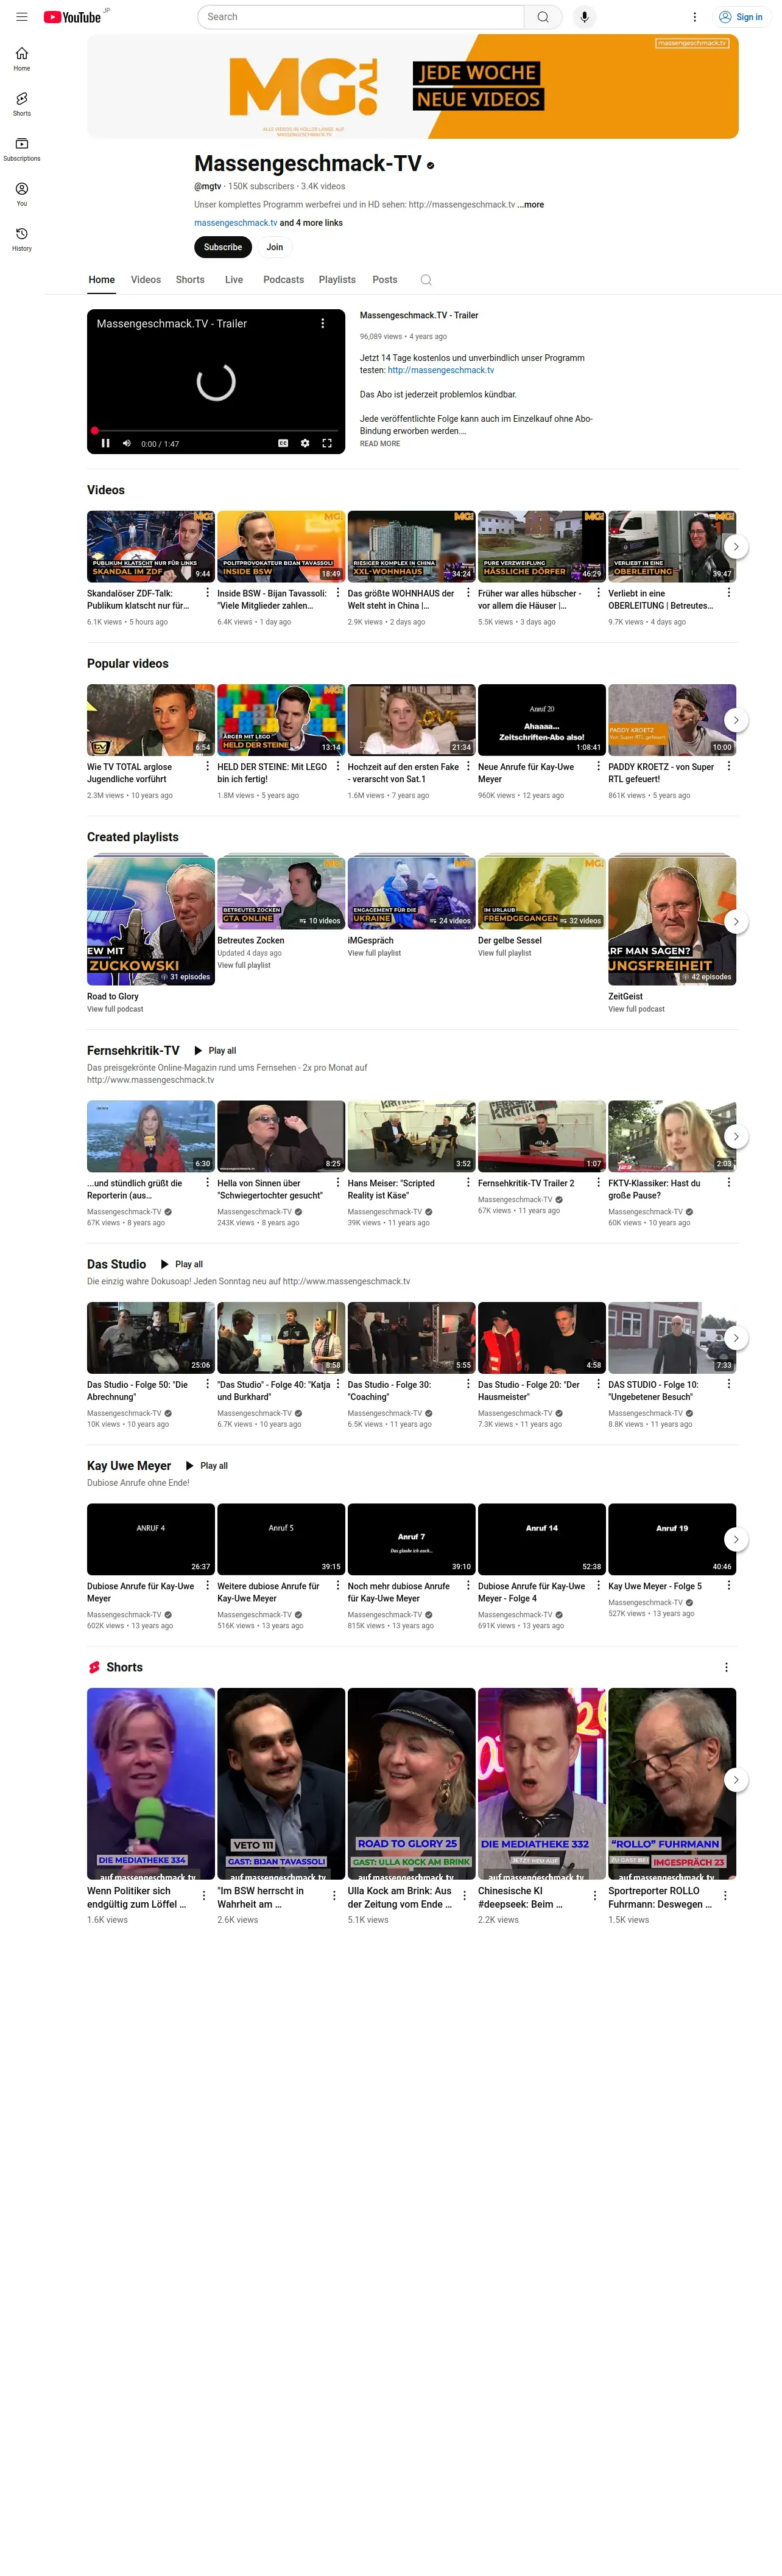Screen dimensions: 782x2576
Task: Toggle closed captions on trailer
Action: click(x=283, y=443)
